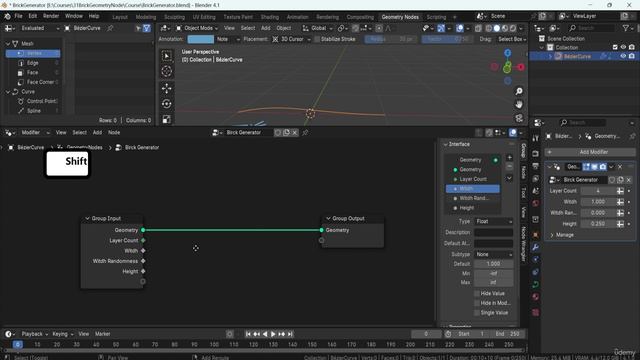The image size is (640, 360).
Task: Click the Default value field in Interface
Action: [x=493, y=264]
